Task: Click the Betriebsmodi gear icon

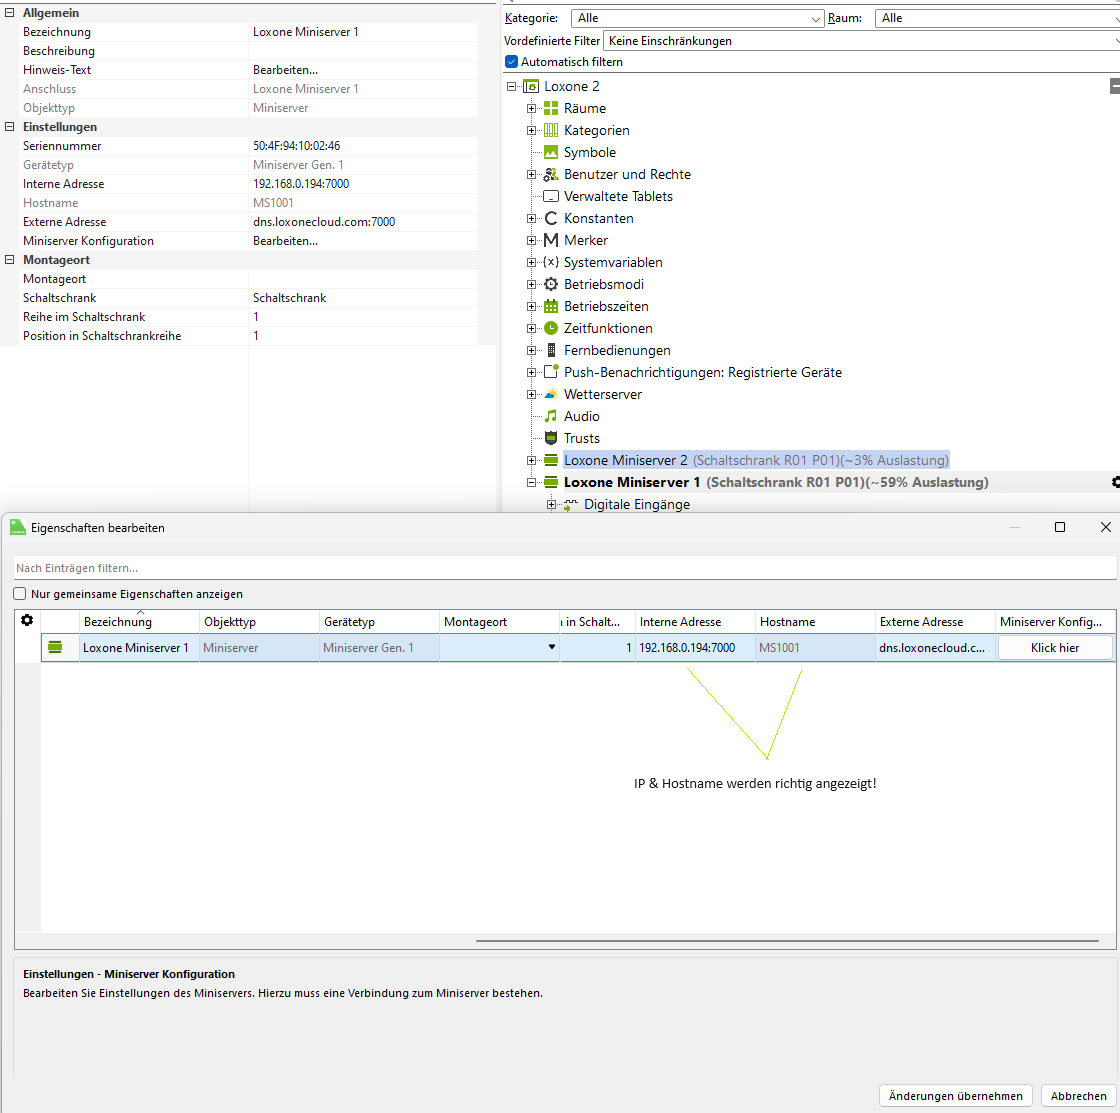Action: point(551,284)
